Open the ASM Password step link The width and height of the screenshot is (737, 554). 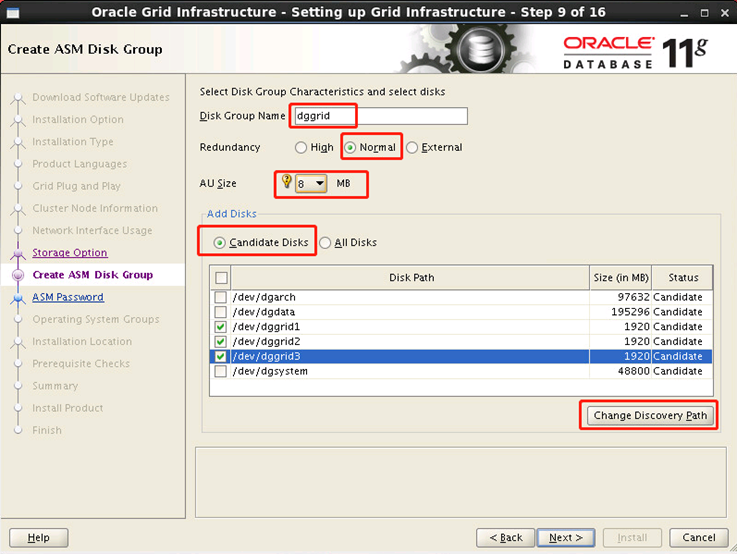(68, 297)
